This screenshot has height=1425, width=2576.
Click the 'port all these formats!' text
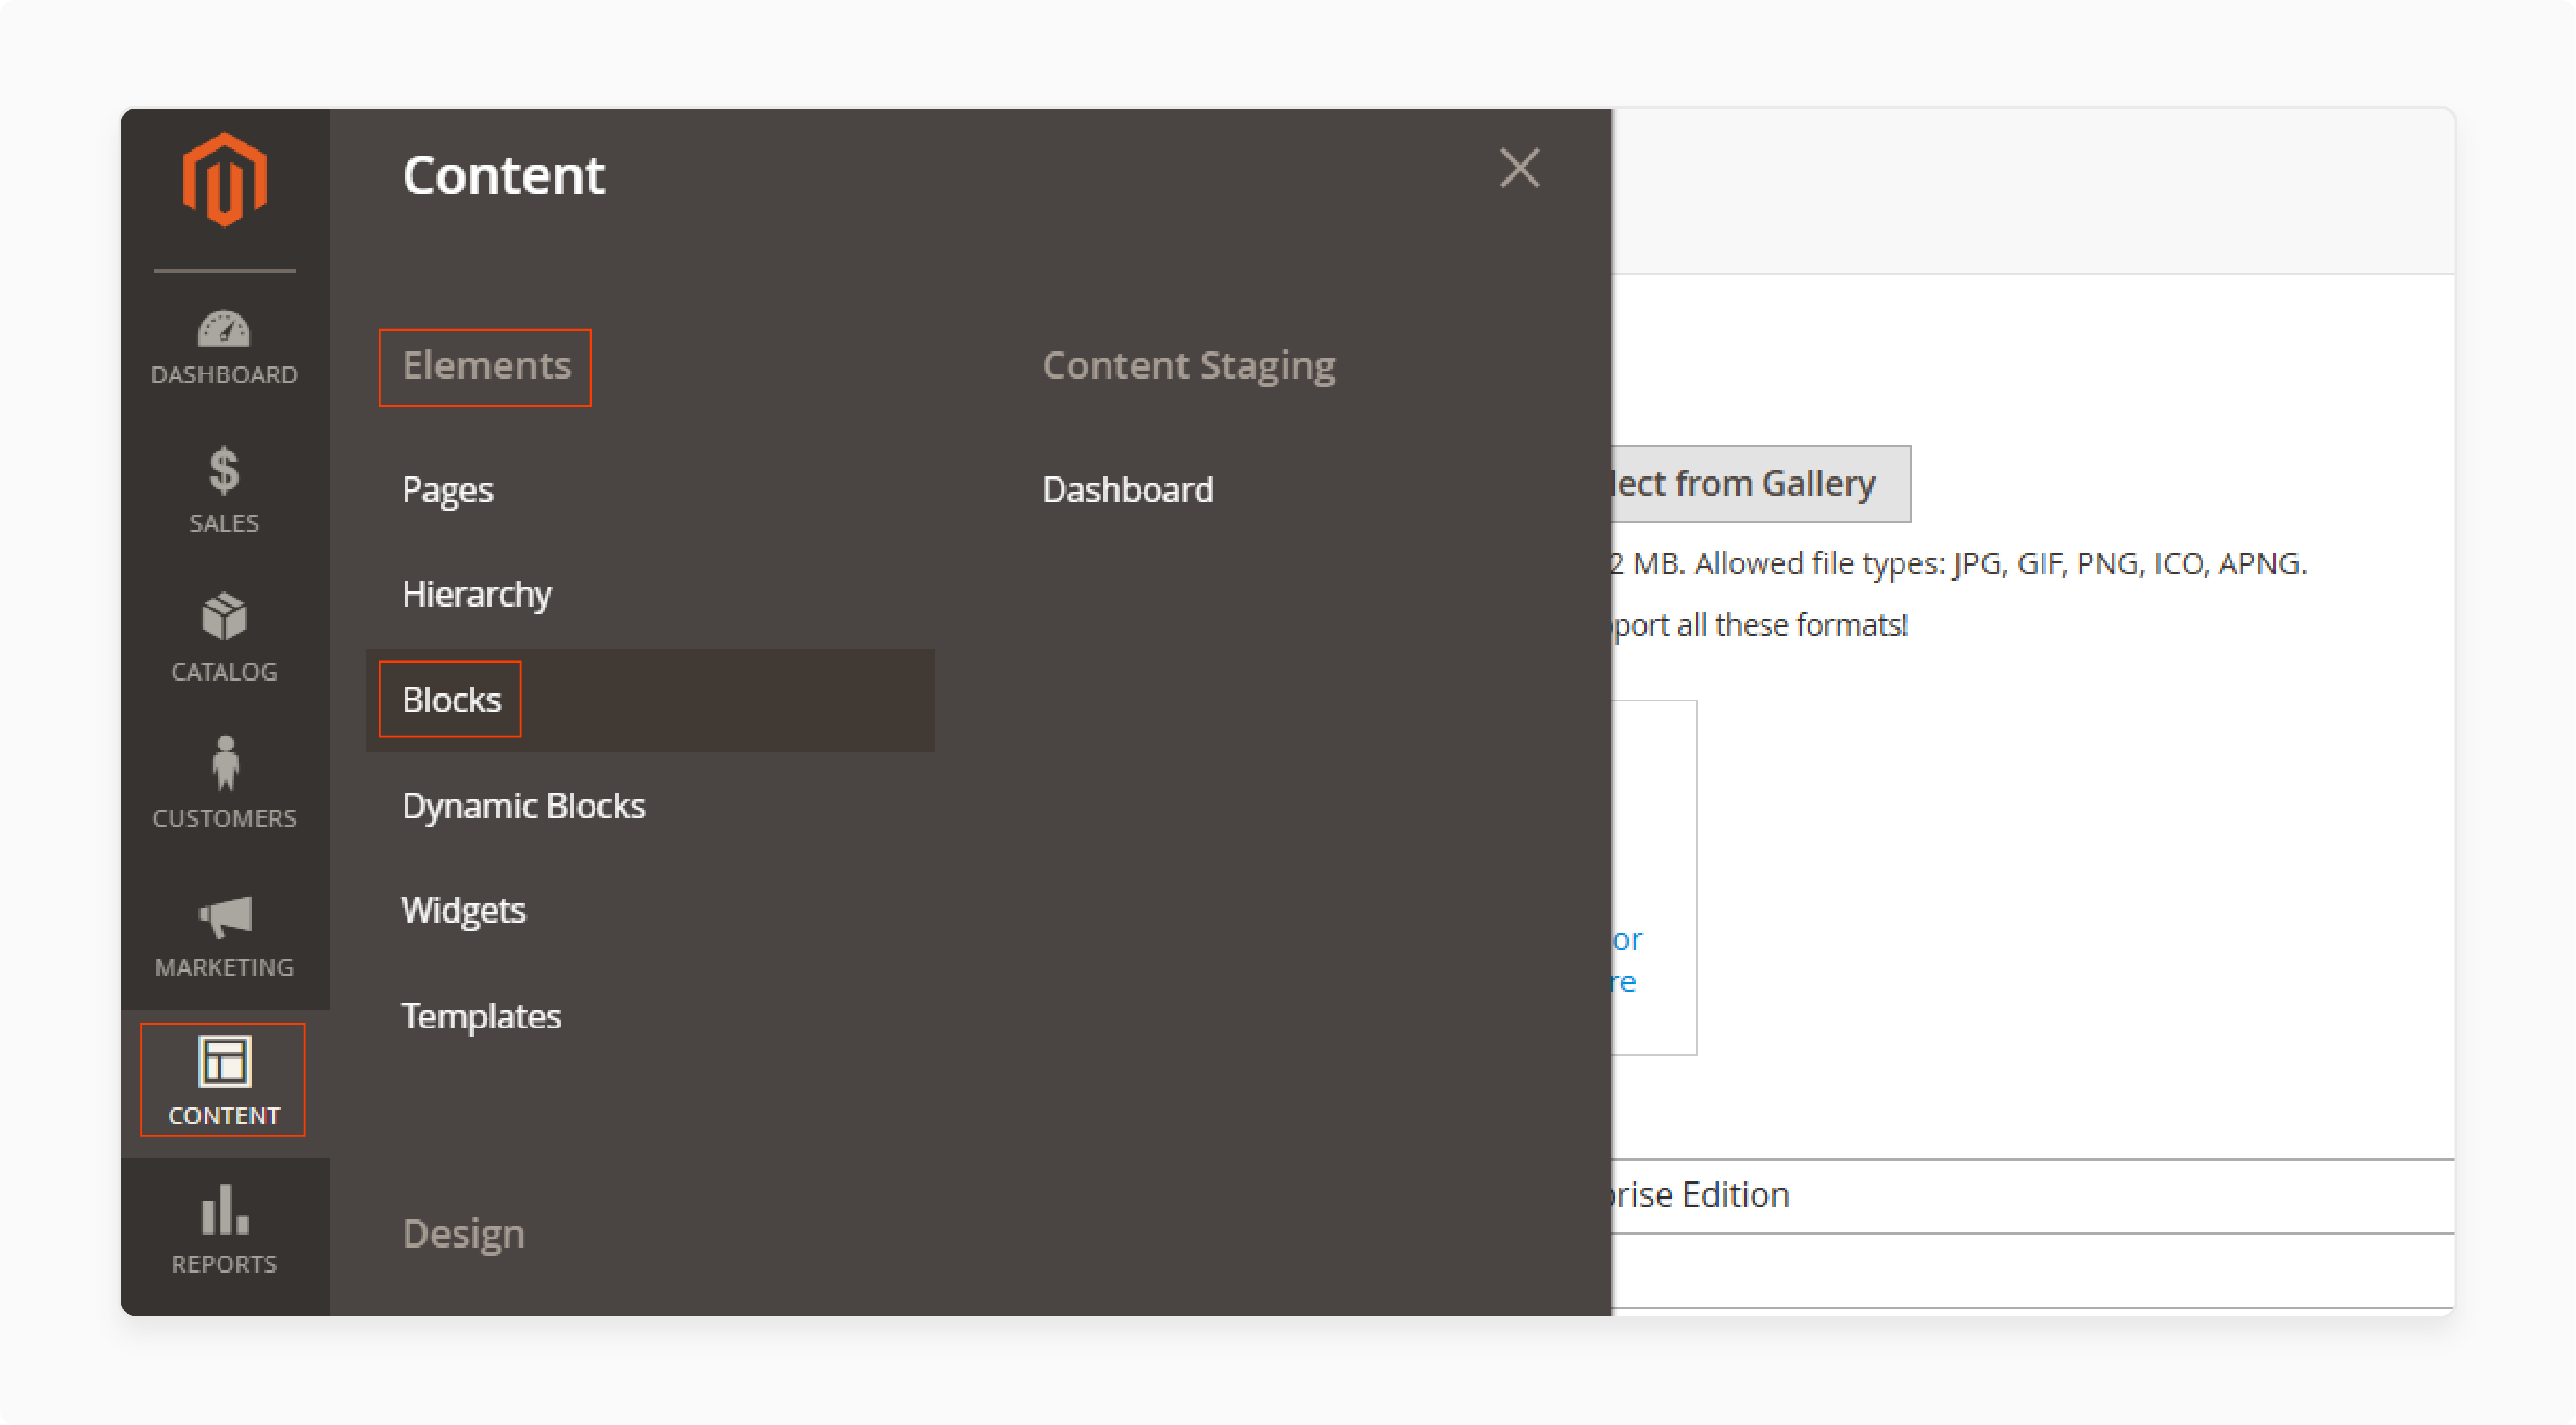coord(1760,625)
